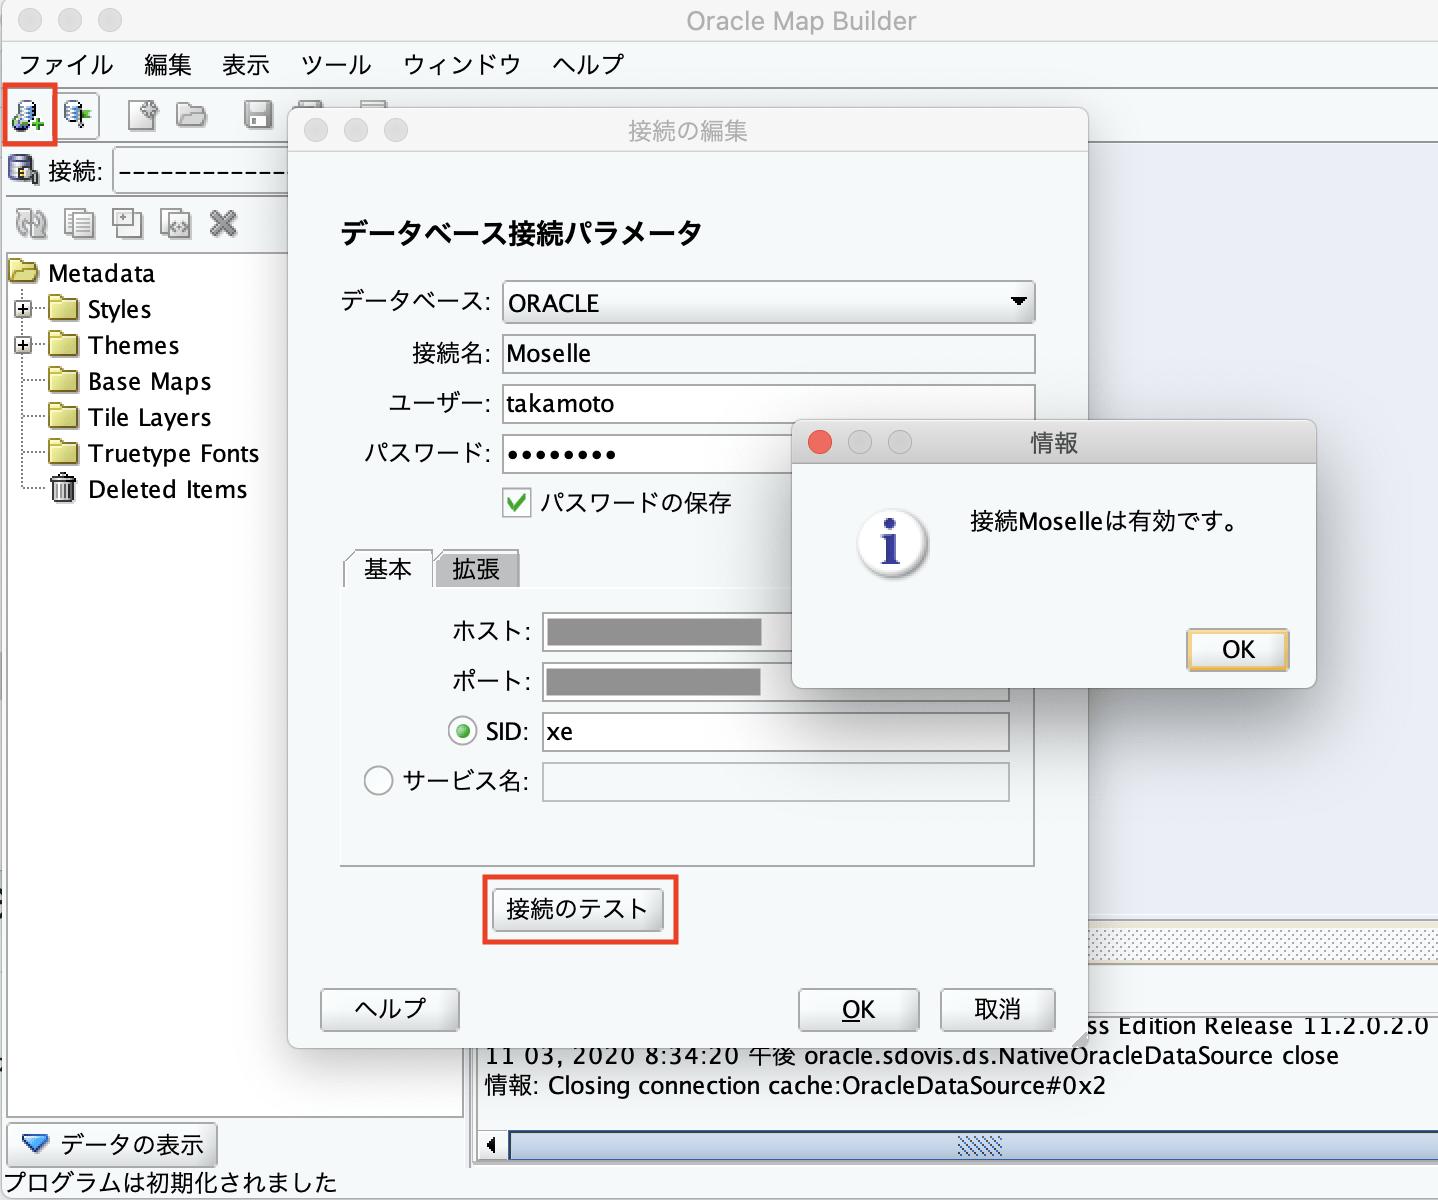Click the info icon in 情報 dialog

[x=892, y=543]
